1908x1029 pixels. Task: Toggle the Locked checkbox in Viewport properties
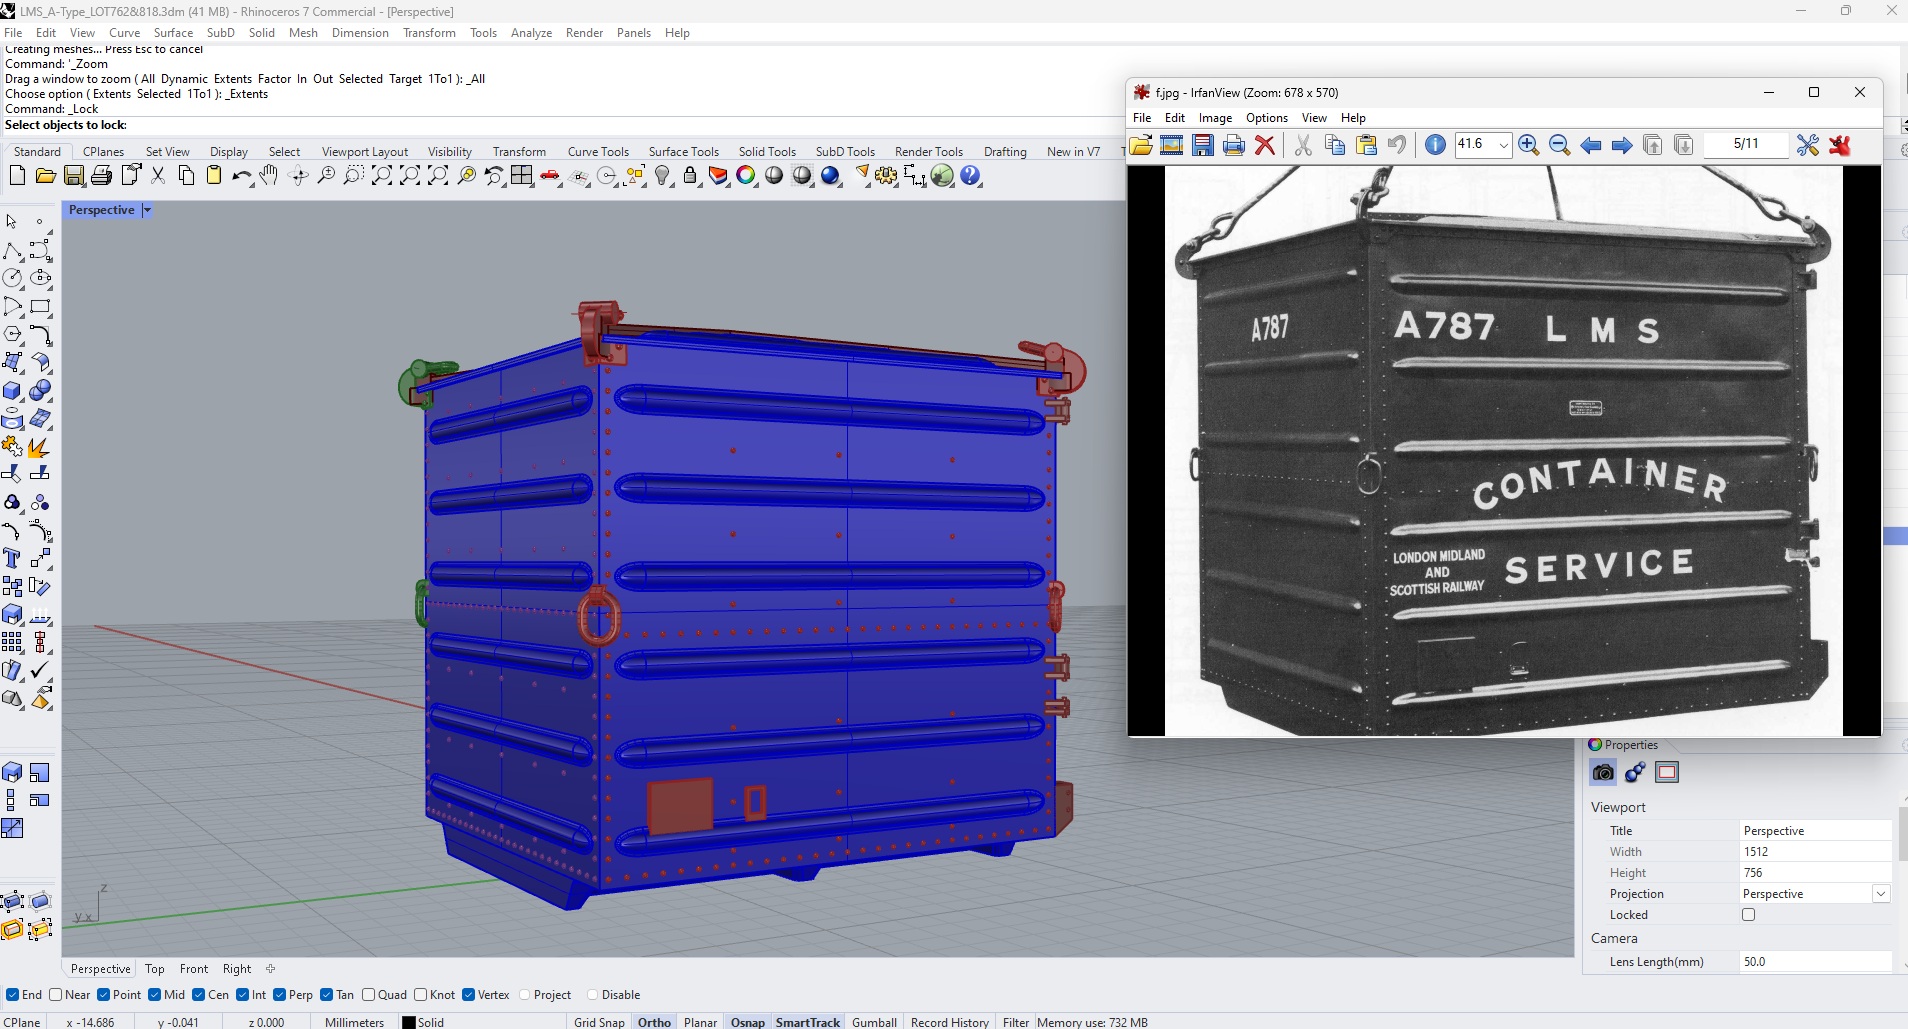(x=1748, y=914)
